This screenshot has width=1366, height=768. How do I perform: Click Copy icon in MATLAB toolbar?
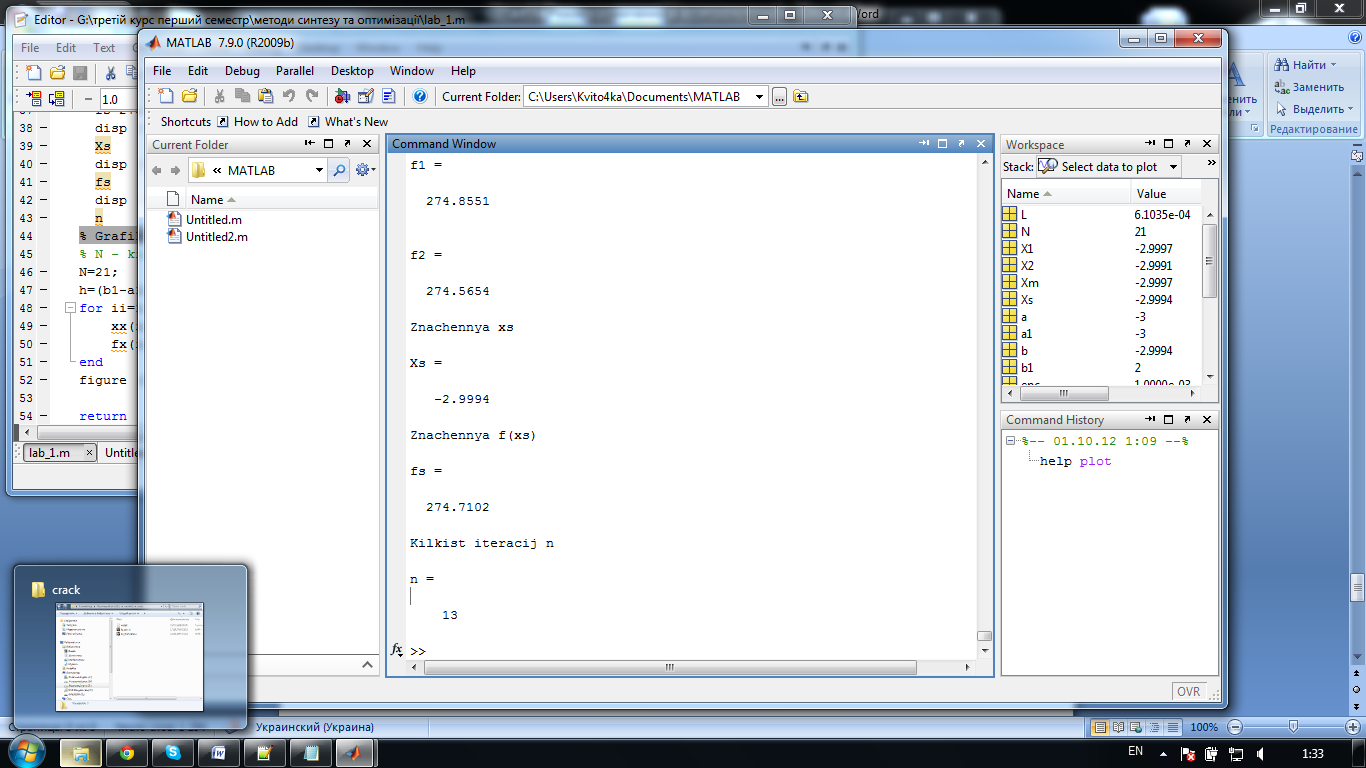point(242,96)
